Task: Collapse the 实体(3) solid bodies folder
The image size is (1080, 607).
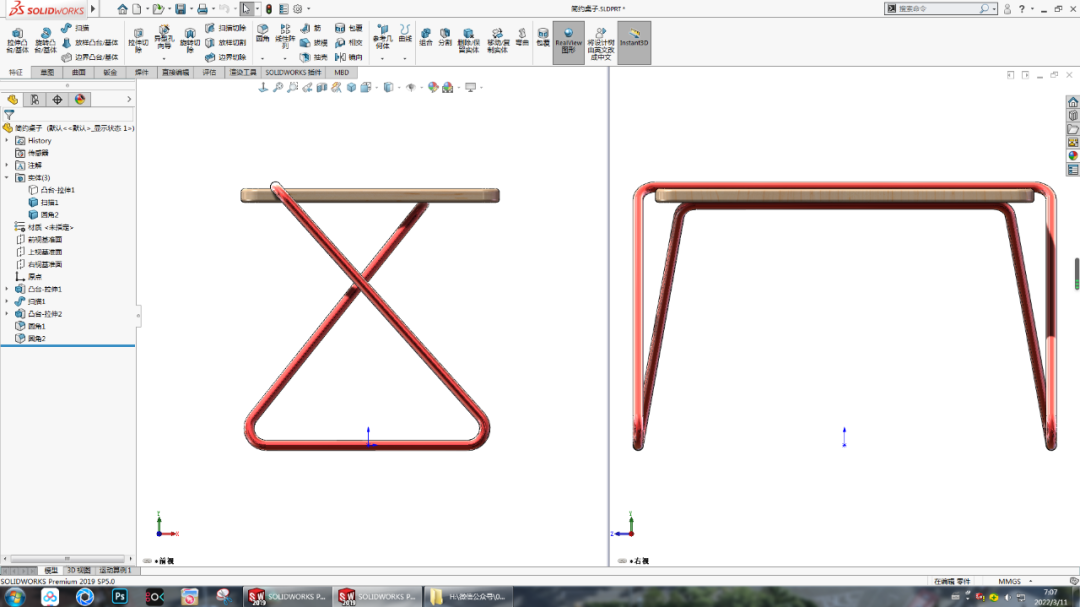Action: tap(7, 178)
